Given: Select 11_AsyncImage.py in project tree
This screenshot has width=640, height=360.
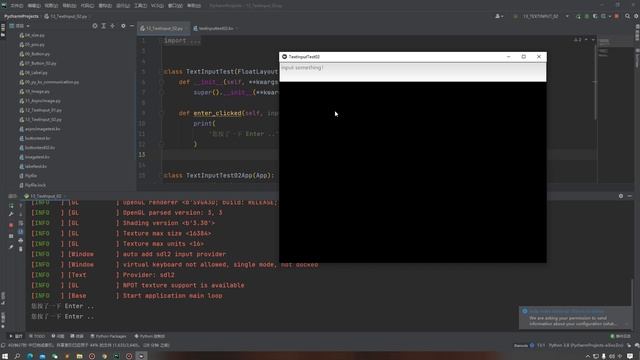Looking at the screenshot, I should 40,101.
